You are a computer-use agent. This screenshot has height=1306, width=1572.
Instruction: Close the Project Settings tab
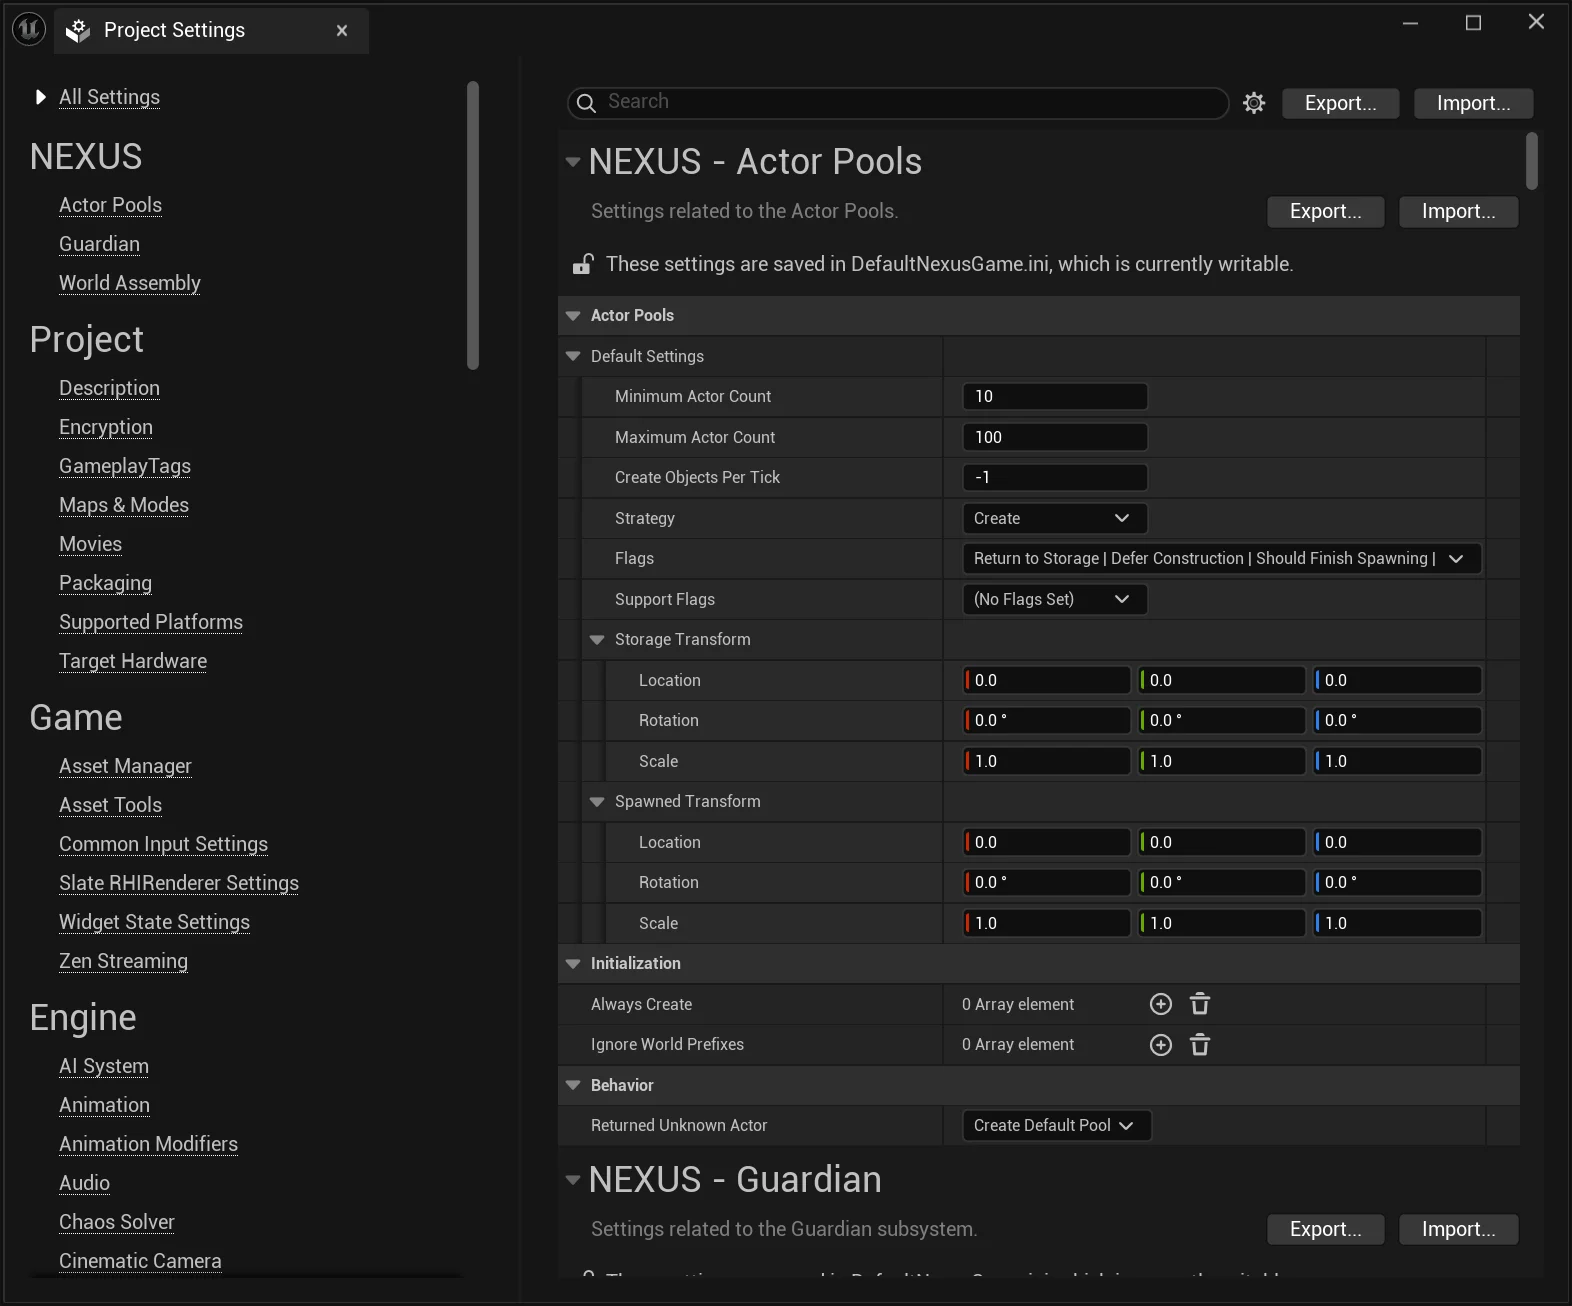[342, 31]
